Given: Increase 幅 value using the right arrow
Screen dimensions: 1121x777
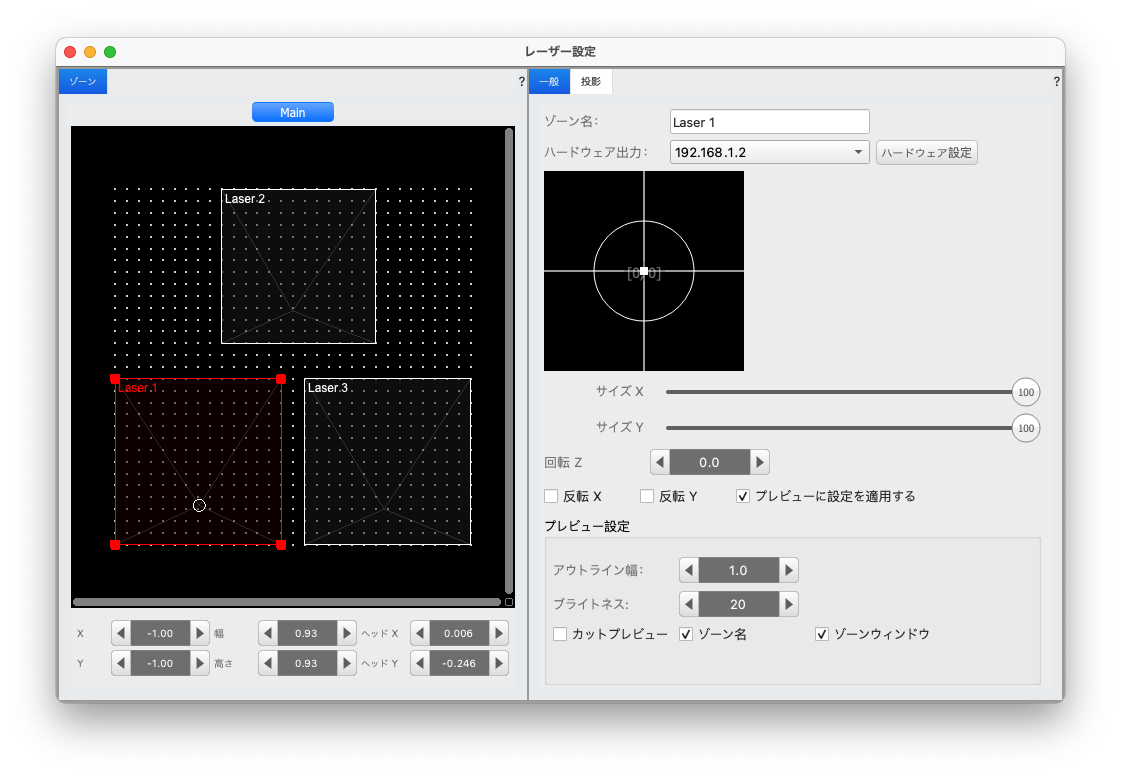Looking at the screenshot, I should (345, 632).
